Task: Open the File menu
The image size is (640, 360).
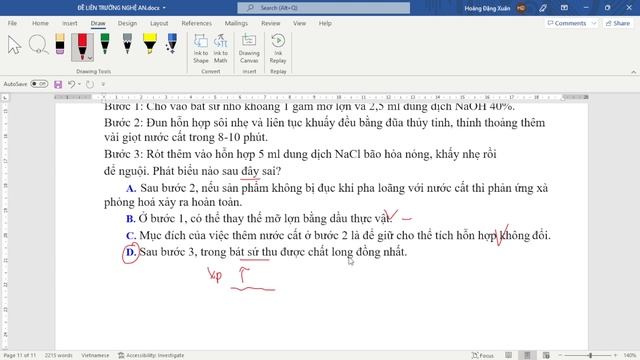Action: click(12, 23)
